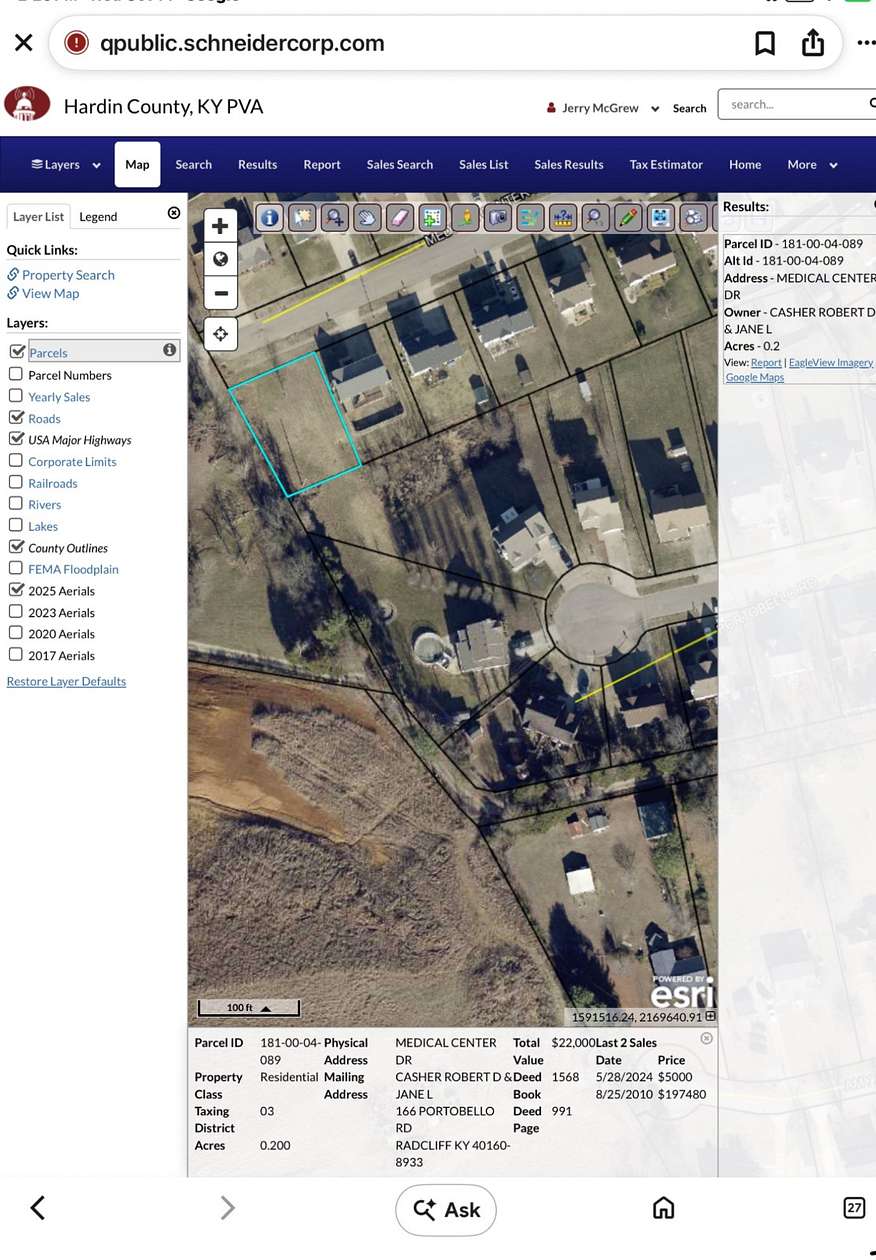Enable the Yearly Sales layer
Viewport: 876px width, 1260px height.
16,396
